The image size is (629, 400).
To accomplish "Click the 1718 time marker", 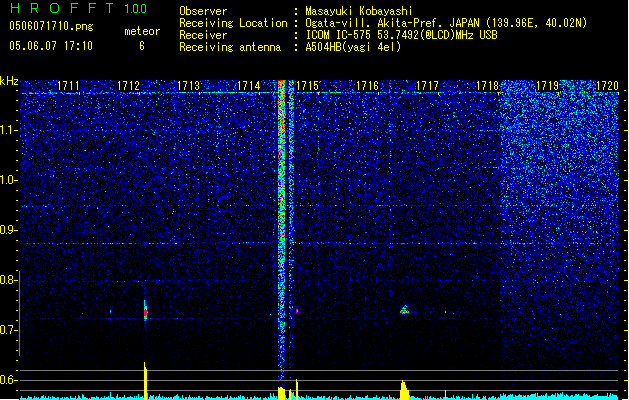I will click(x=487, y=86).
